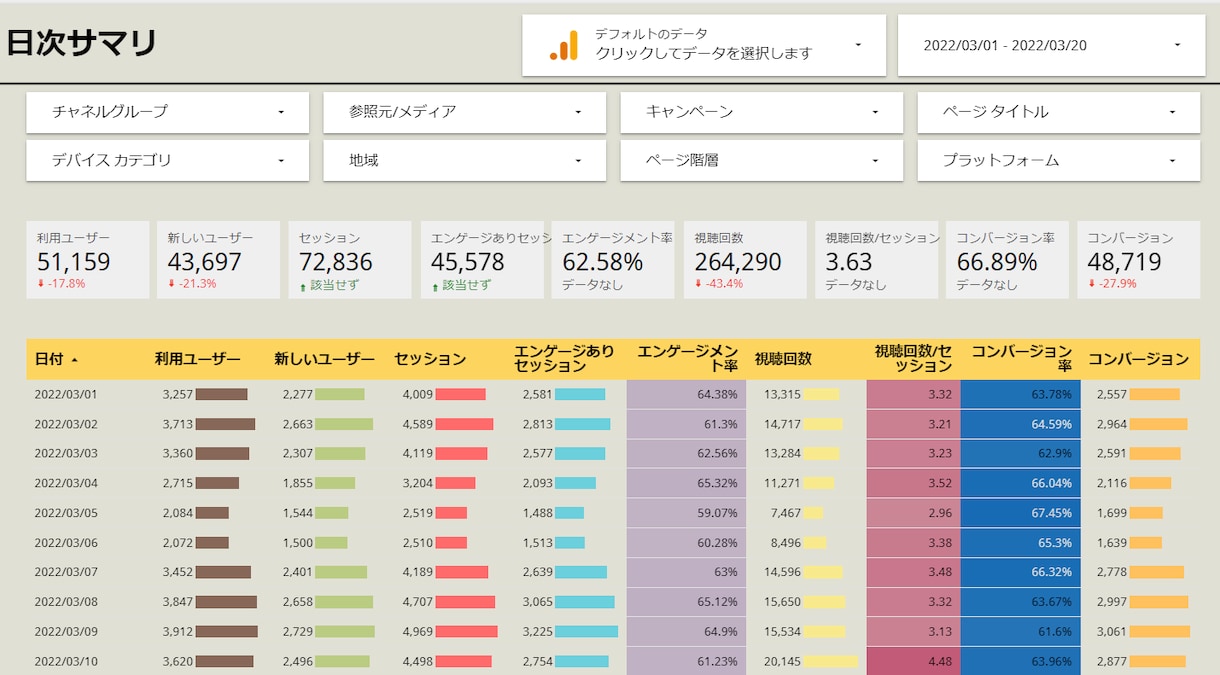Image resolution: width=1220 pixels, height=675 pixels.
Task: Click the 67.45% conversion rate cell
Action: (x=1020, y=513)
